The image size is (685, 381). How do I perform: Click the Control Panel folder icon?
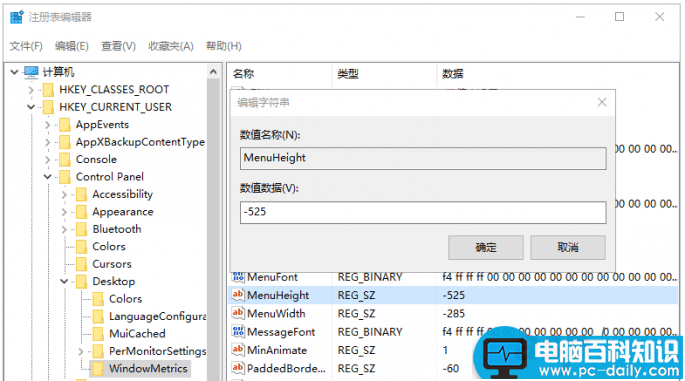click(x=65, y=177)
